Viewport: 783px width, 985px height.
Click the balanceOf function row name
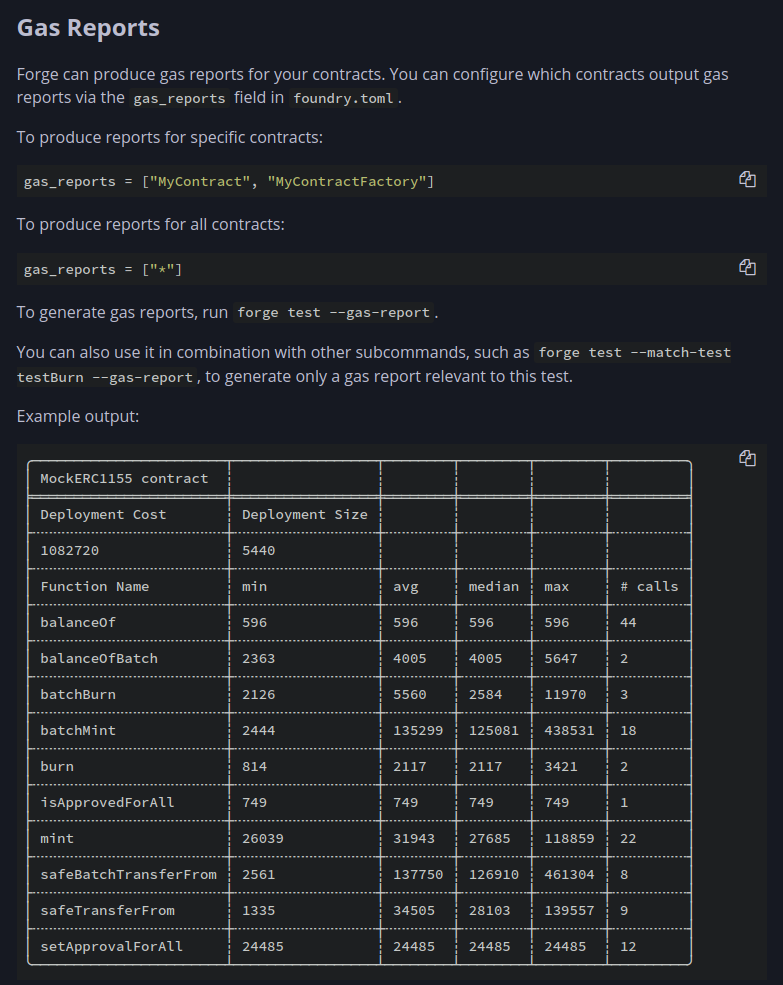tap(78, 623)
